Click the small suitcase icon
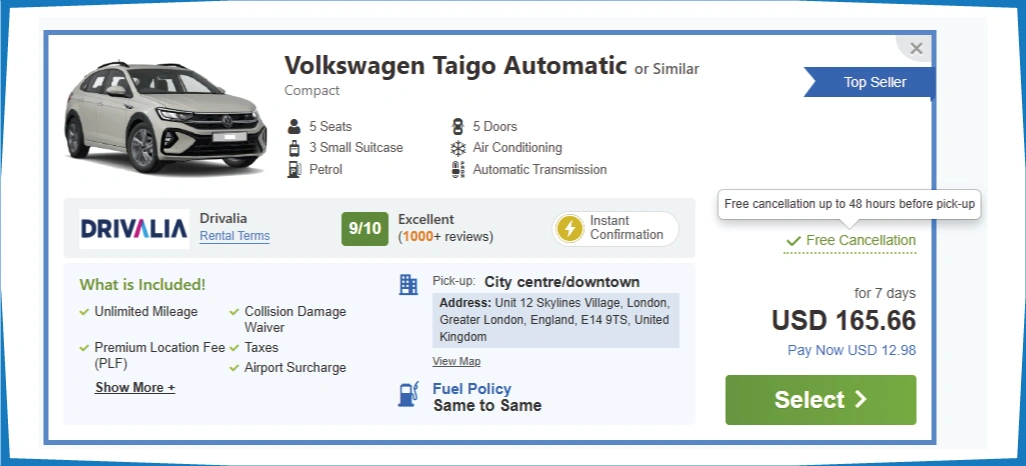This screenshot has height=466, width=1026. coord(294,148)
